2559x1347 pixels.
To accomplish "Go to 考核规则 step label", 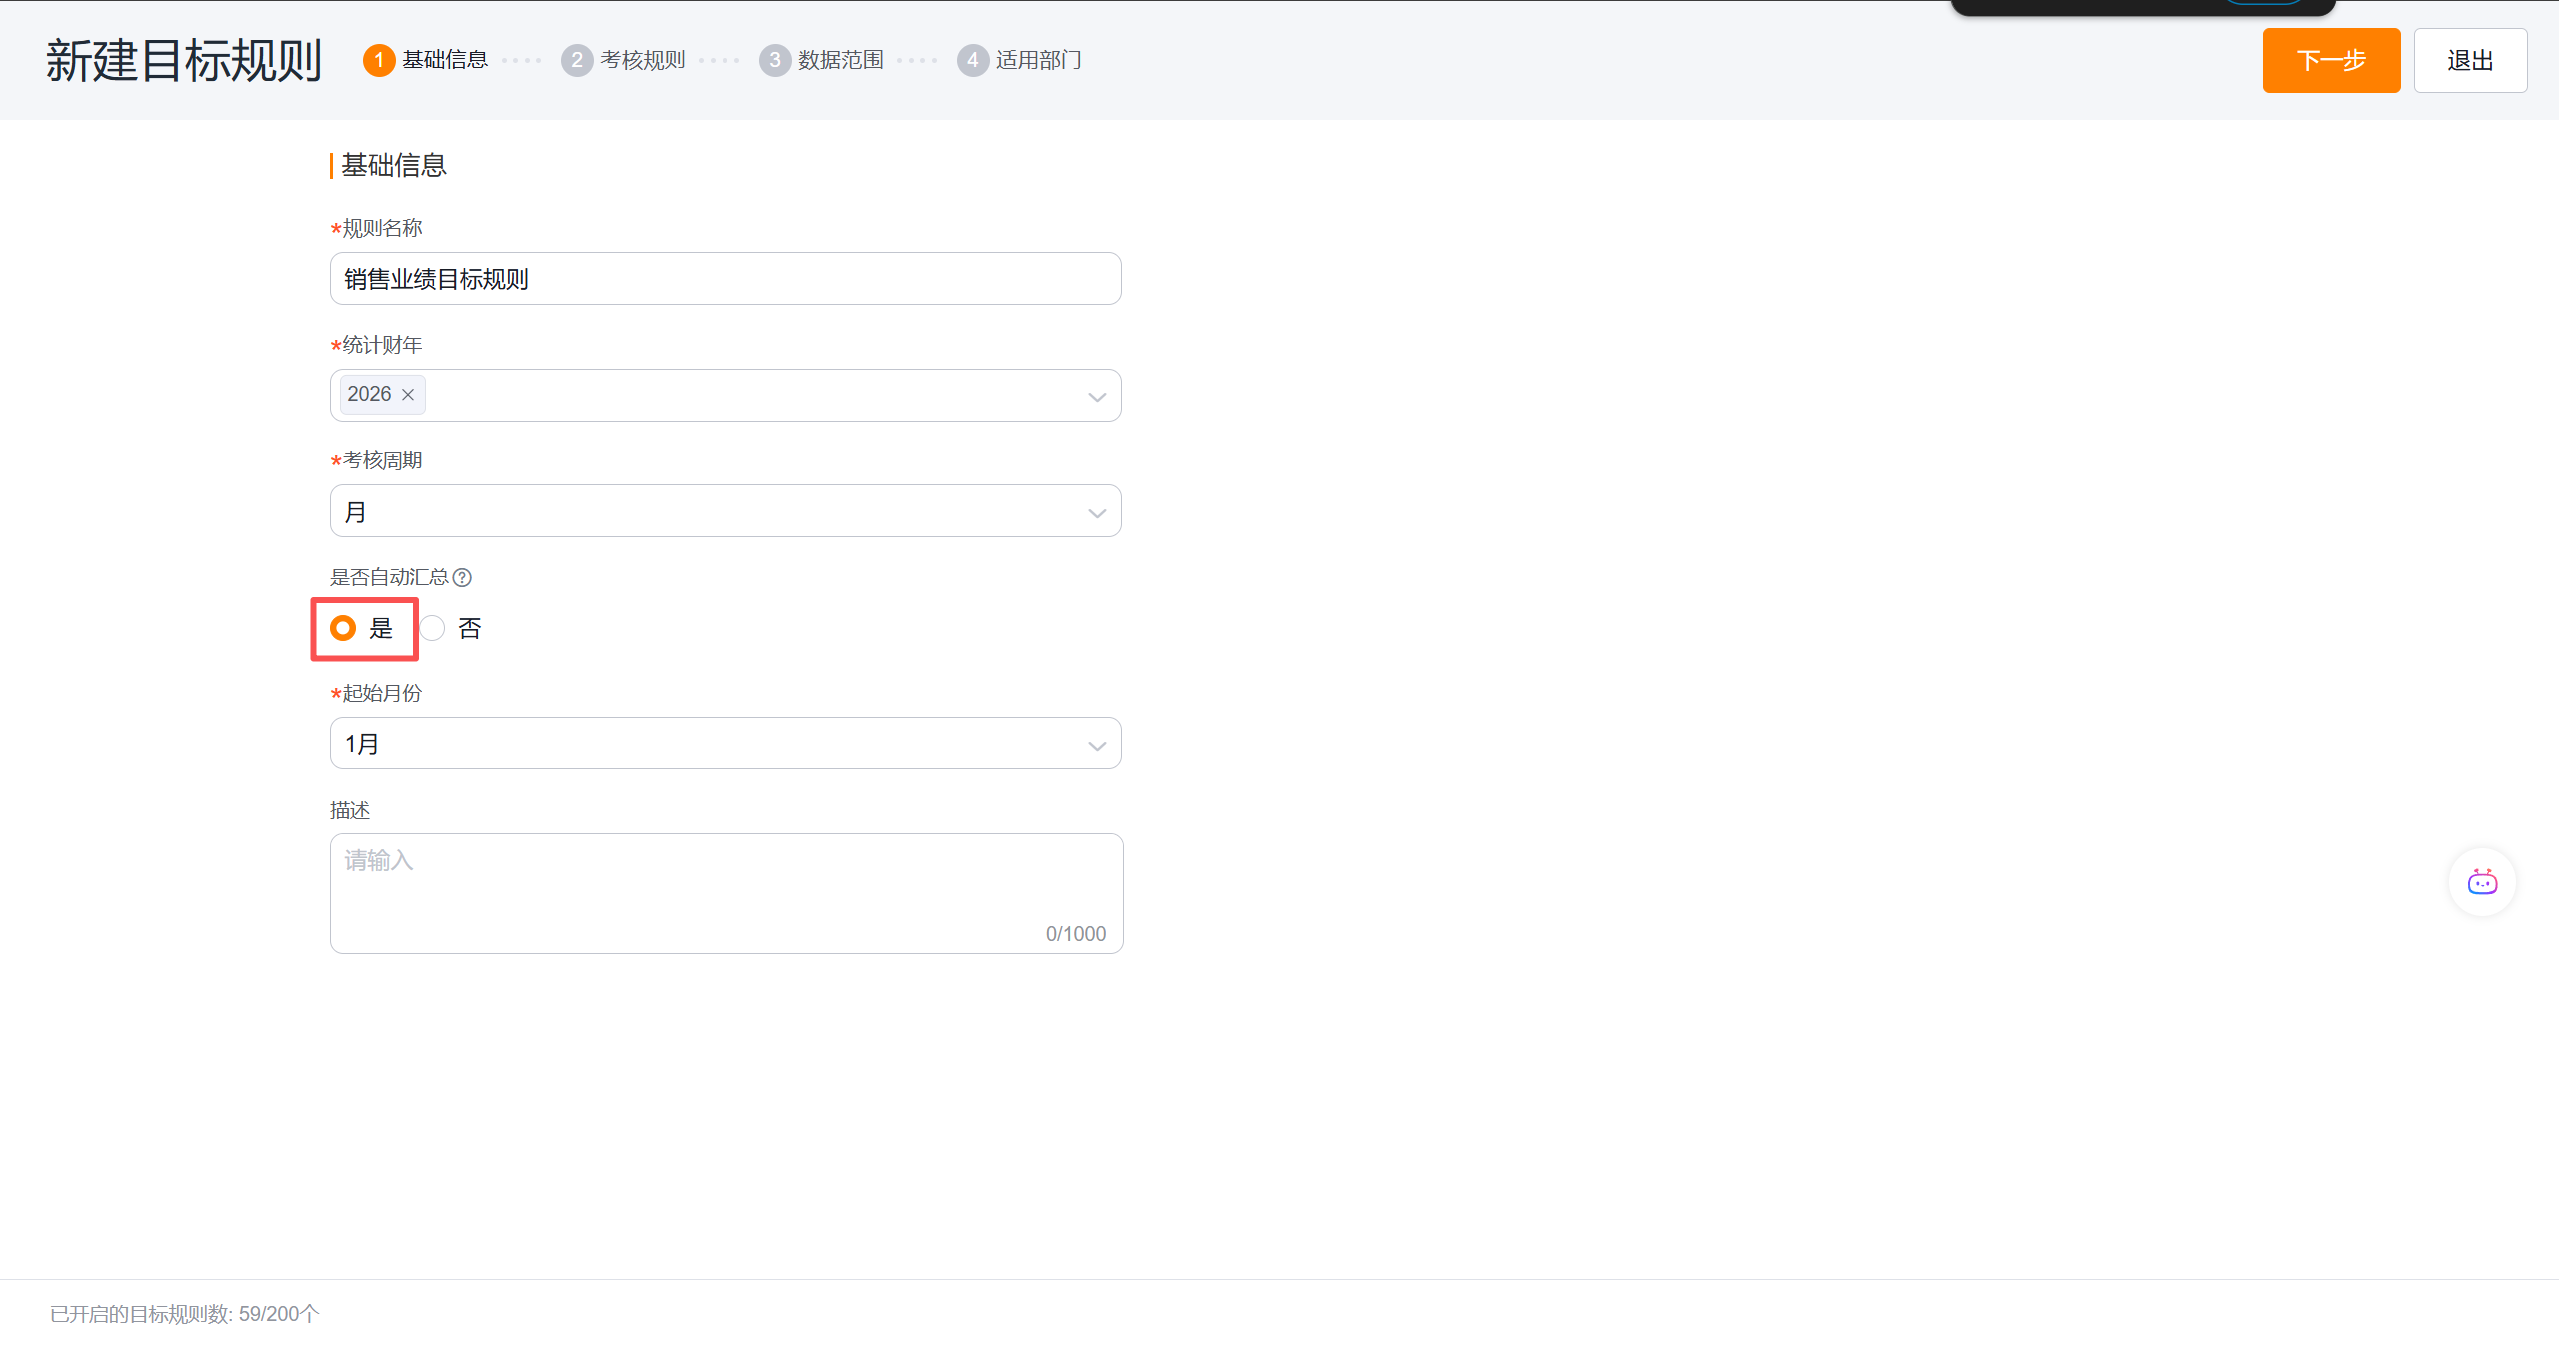I will (642, 60).
